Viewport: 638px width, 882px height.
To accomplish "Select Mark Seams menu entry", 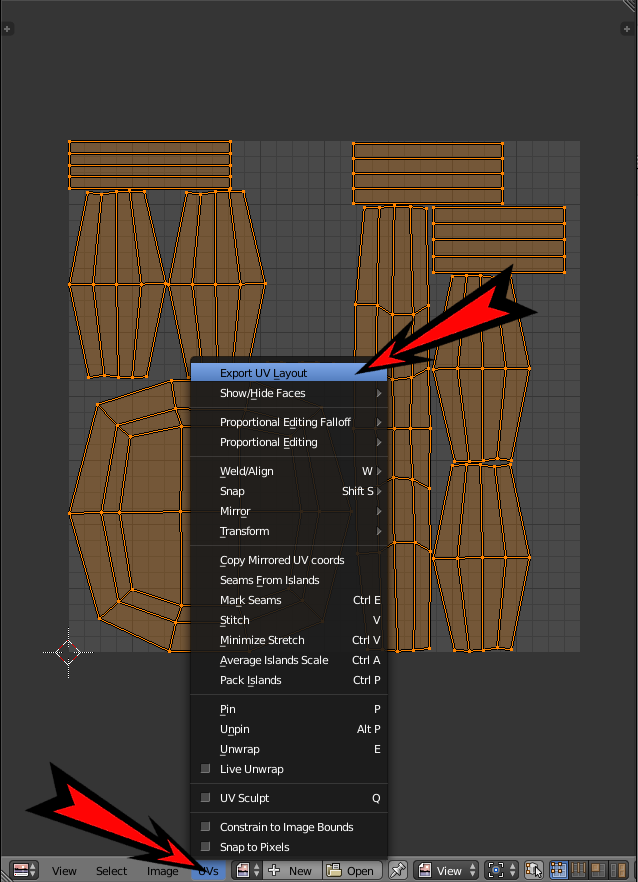I will tap(289, 600).
